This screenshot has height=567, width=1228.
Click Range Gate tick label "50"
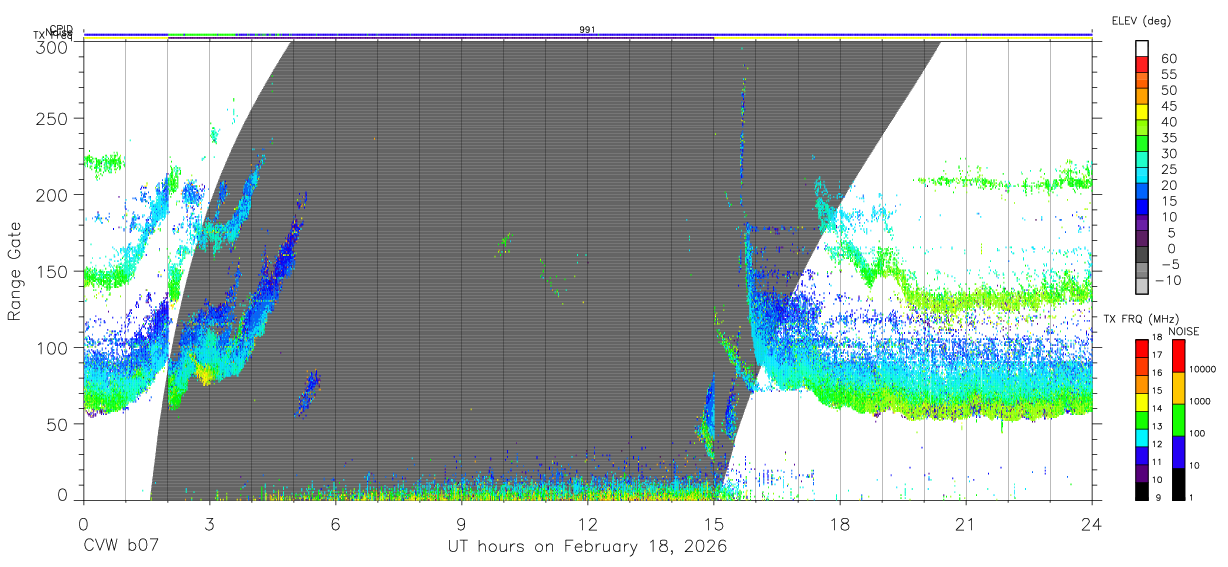click(x=57, y=423)
